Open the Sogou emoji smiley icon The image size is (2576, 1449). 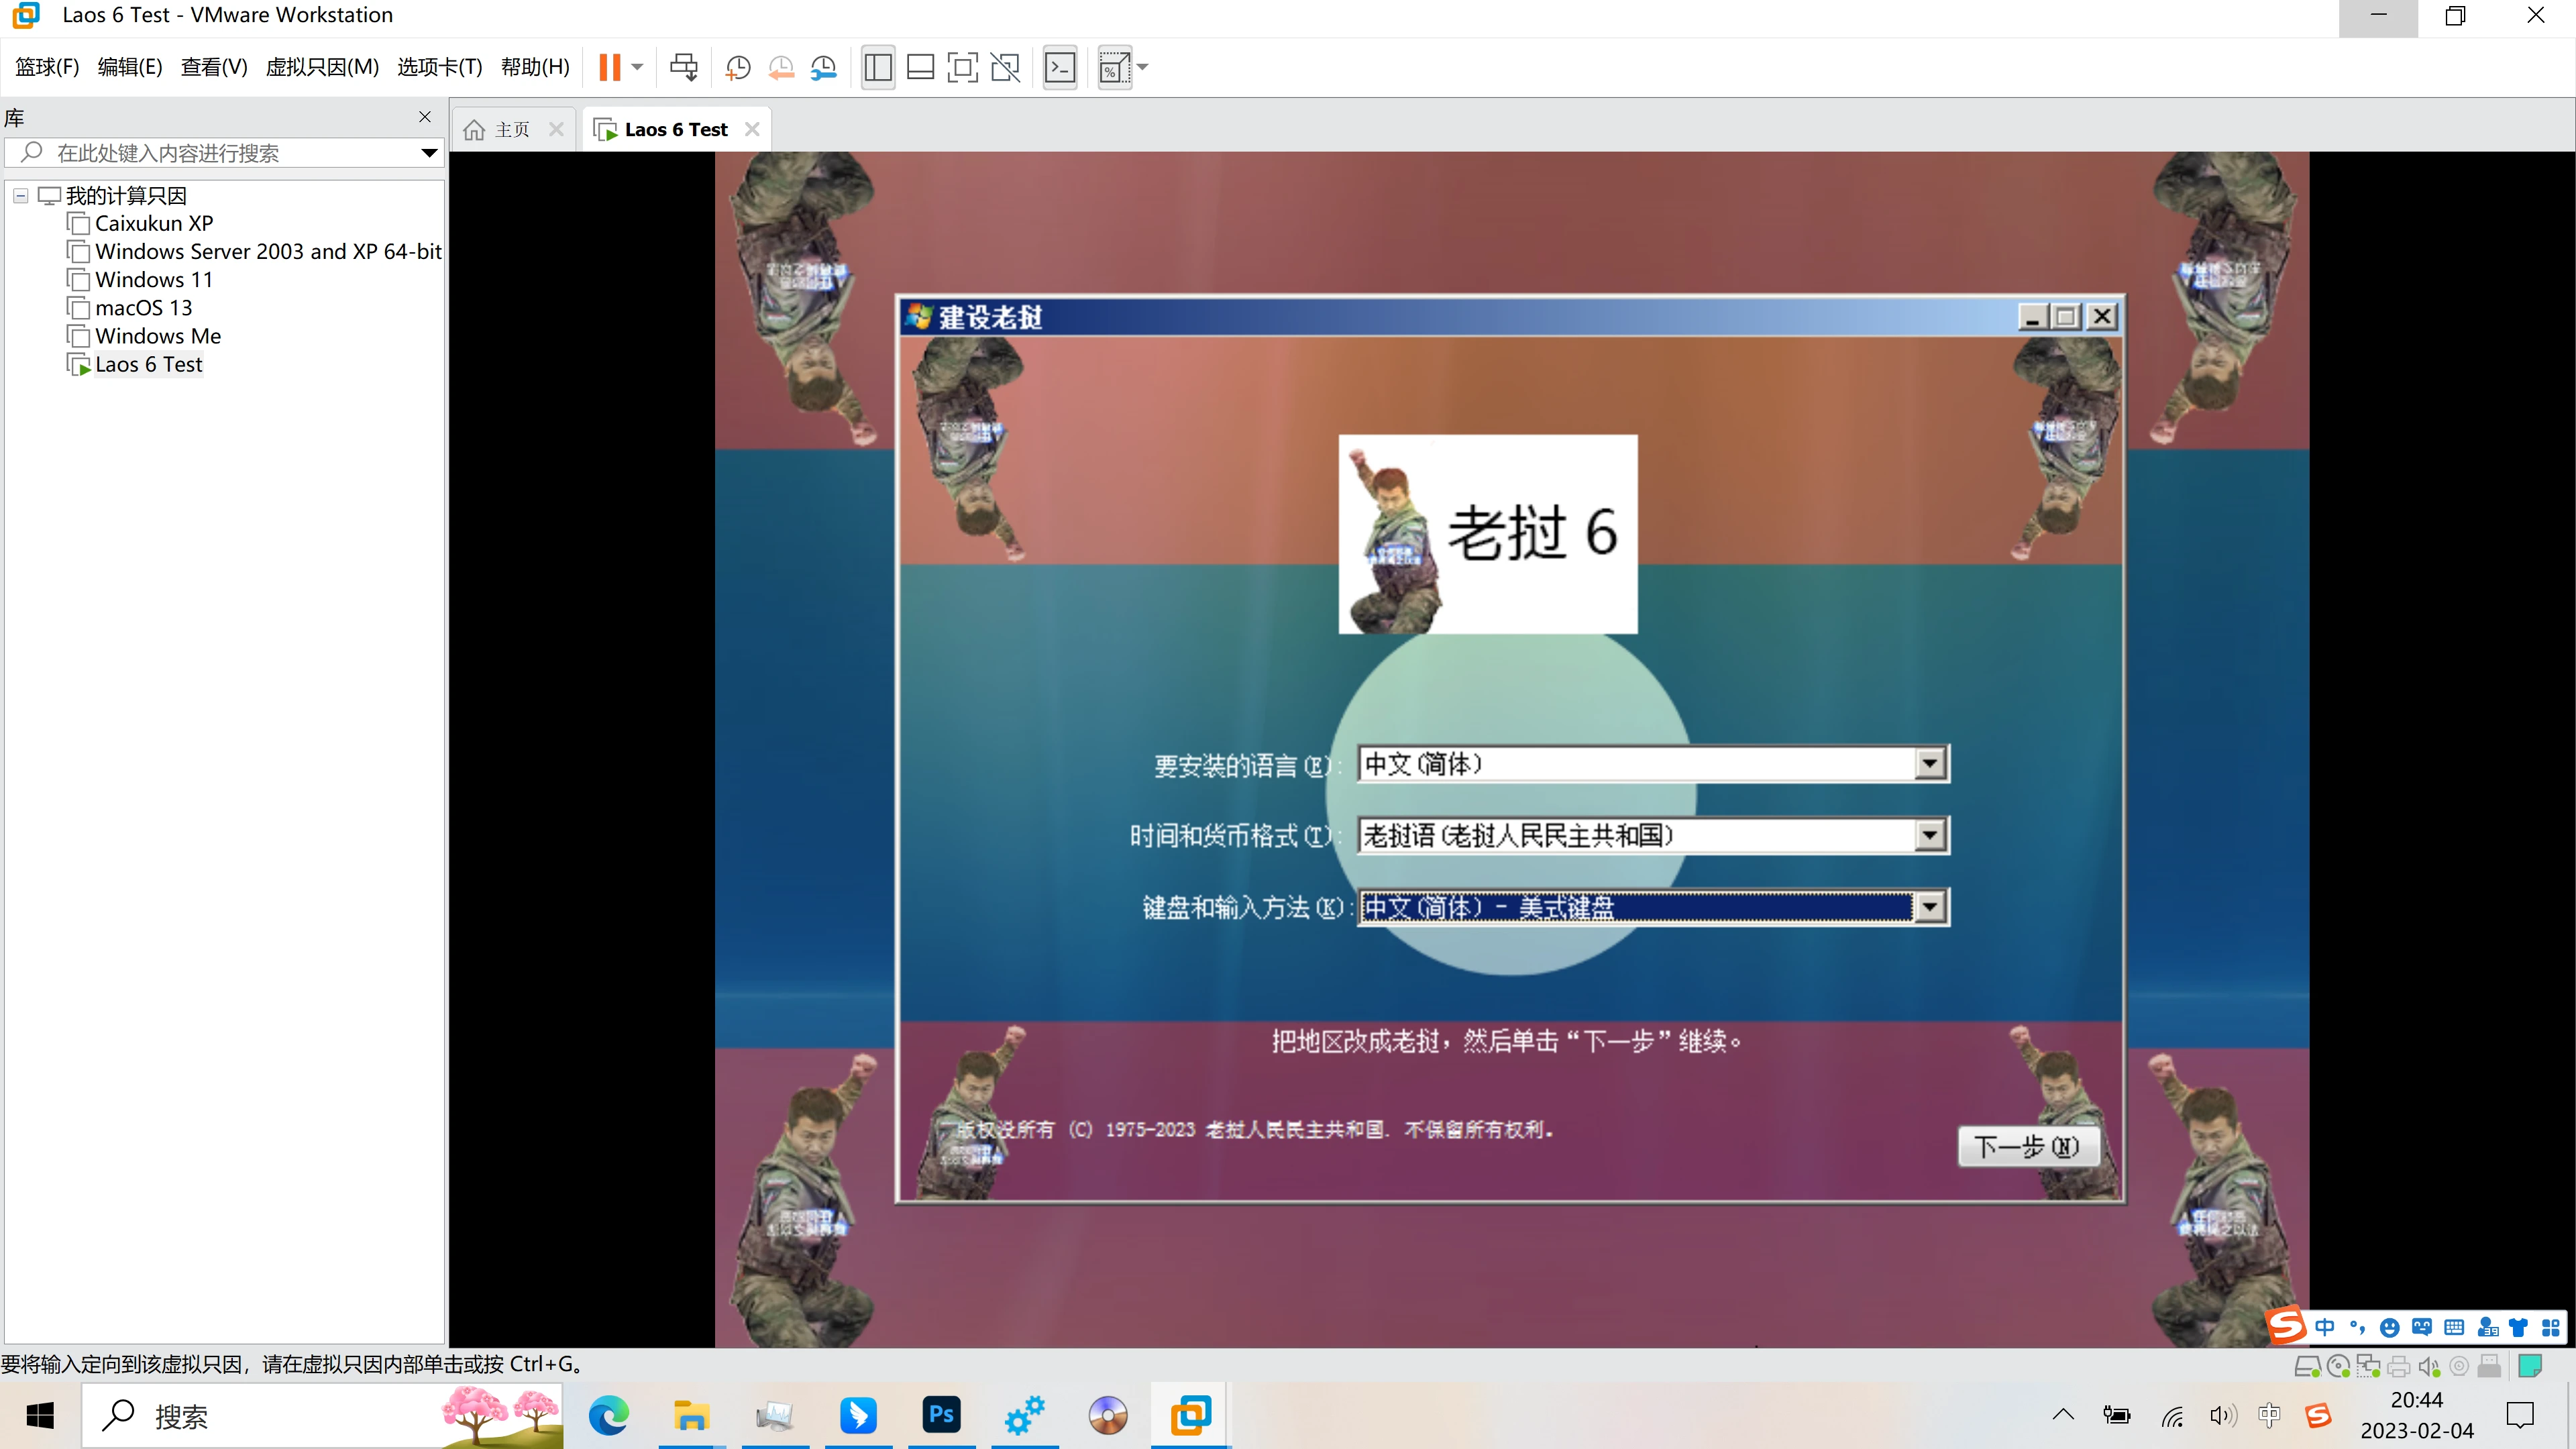pos(2389,1327)
